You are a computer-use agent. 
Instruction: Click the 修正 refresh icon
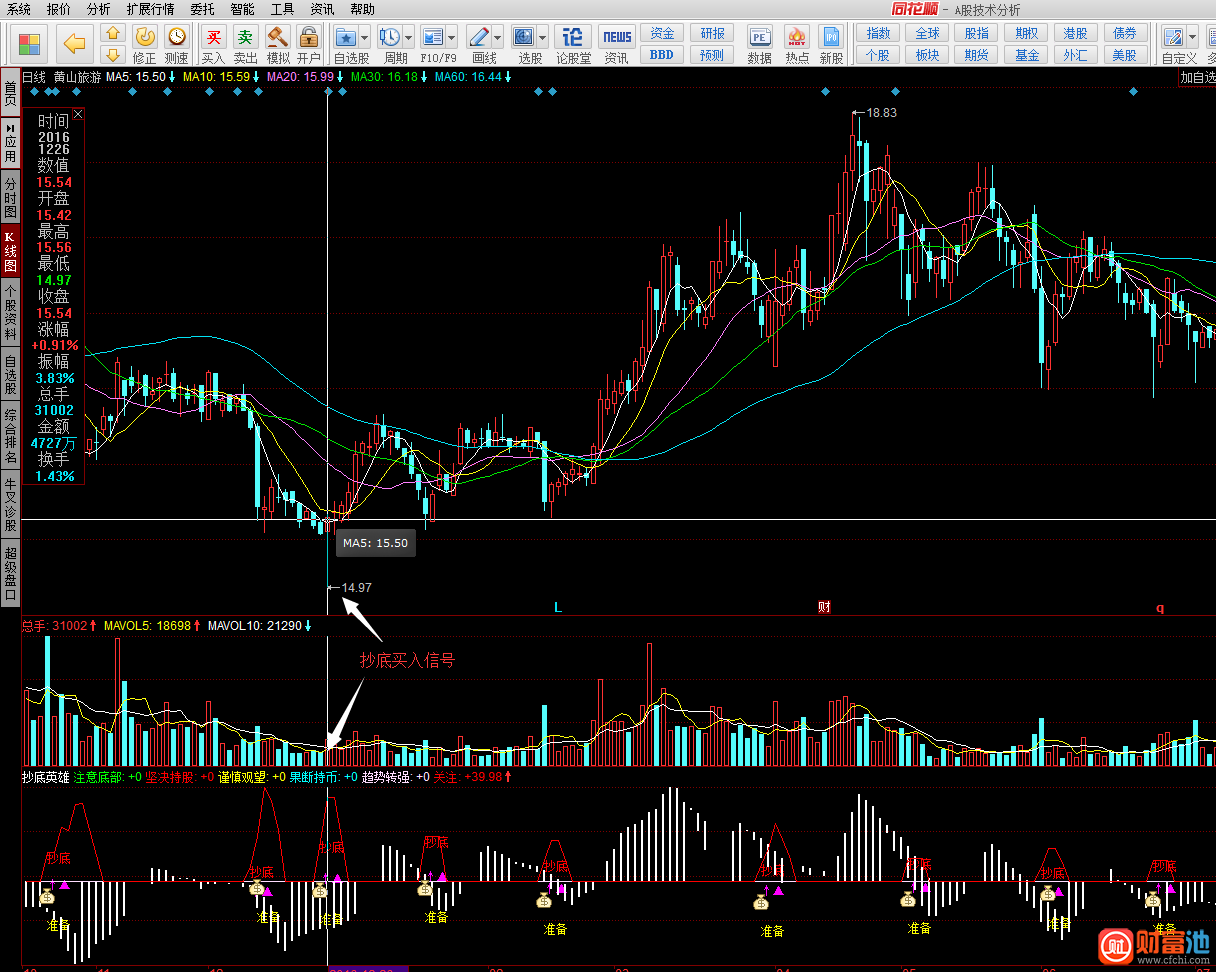(145, 37)
